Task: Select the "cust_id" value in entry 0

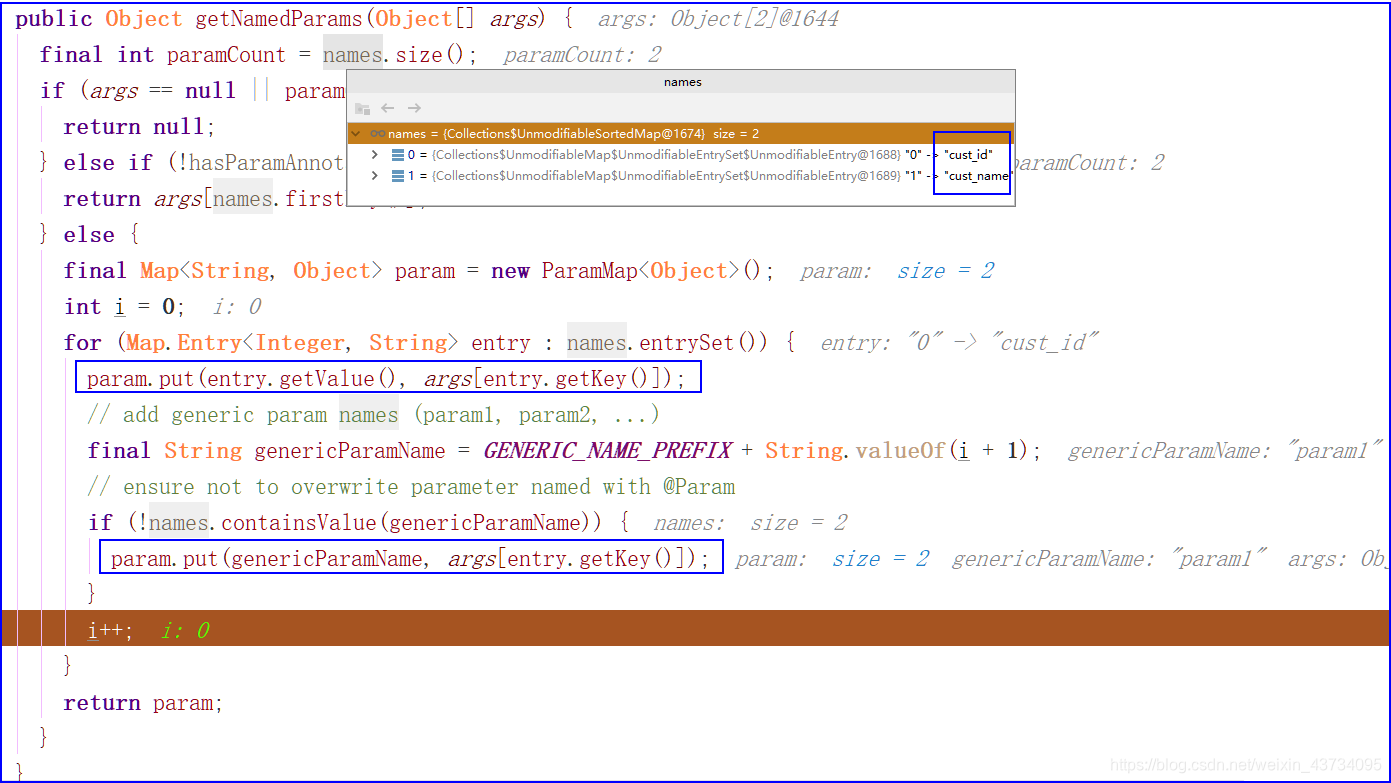Action: (968, 155)
